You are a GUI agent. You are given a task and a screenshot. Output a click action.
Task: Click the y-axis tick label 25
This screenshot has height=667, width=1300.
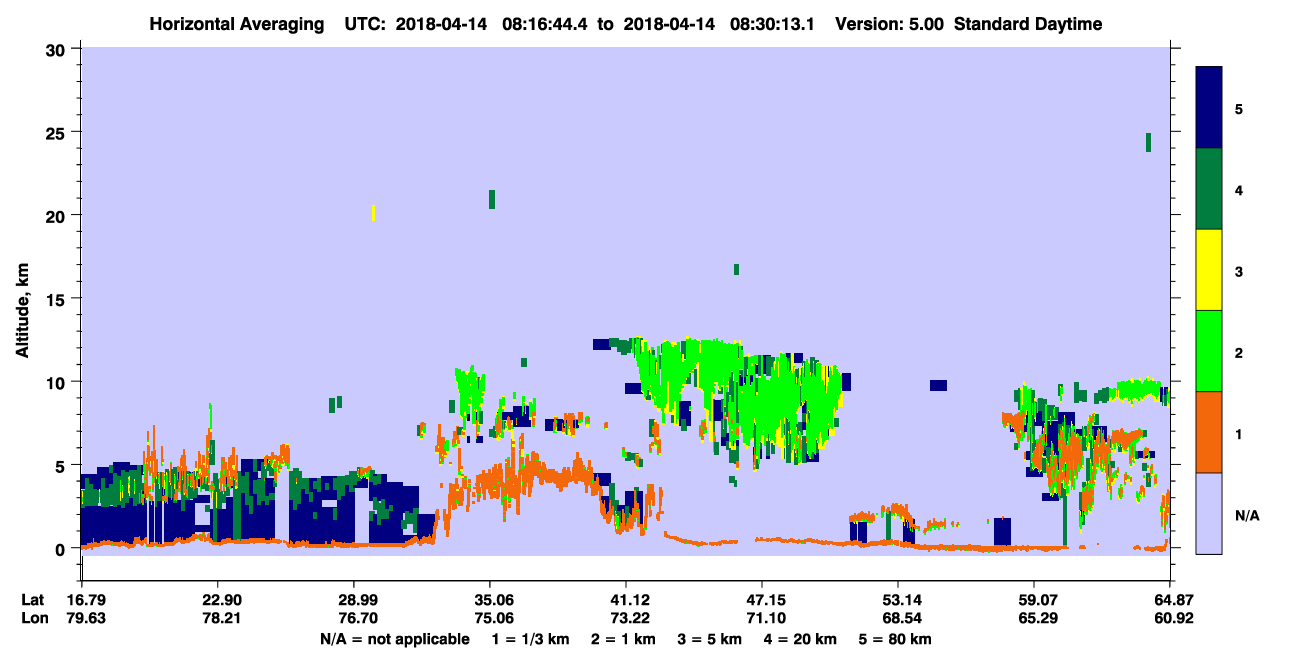click(x=58, y=132)
